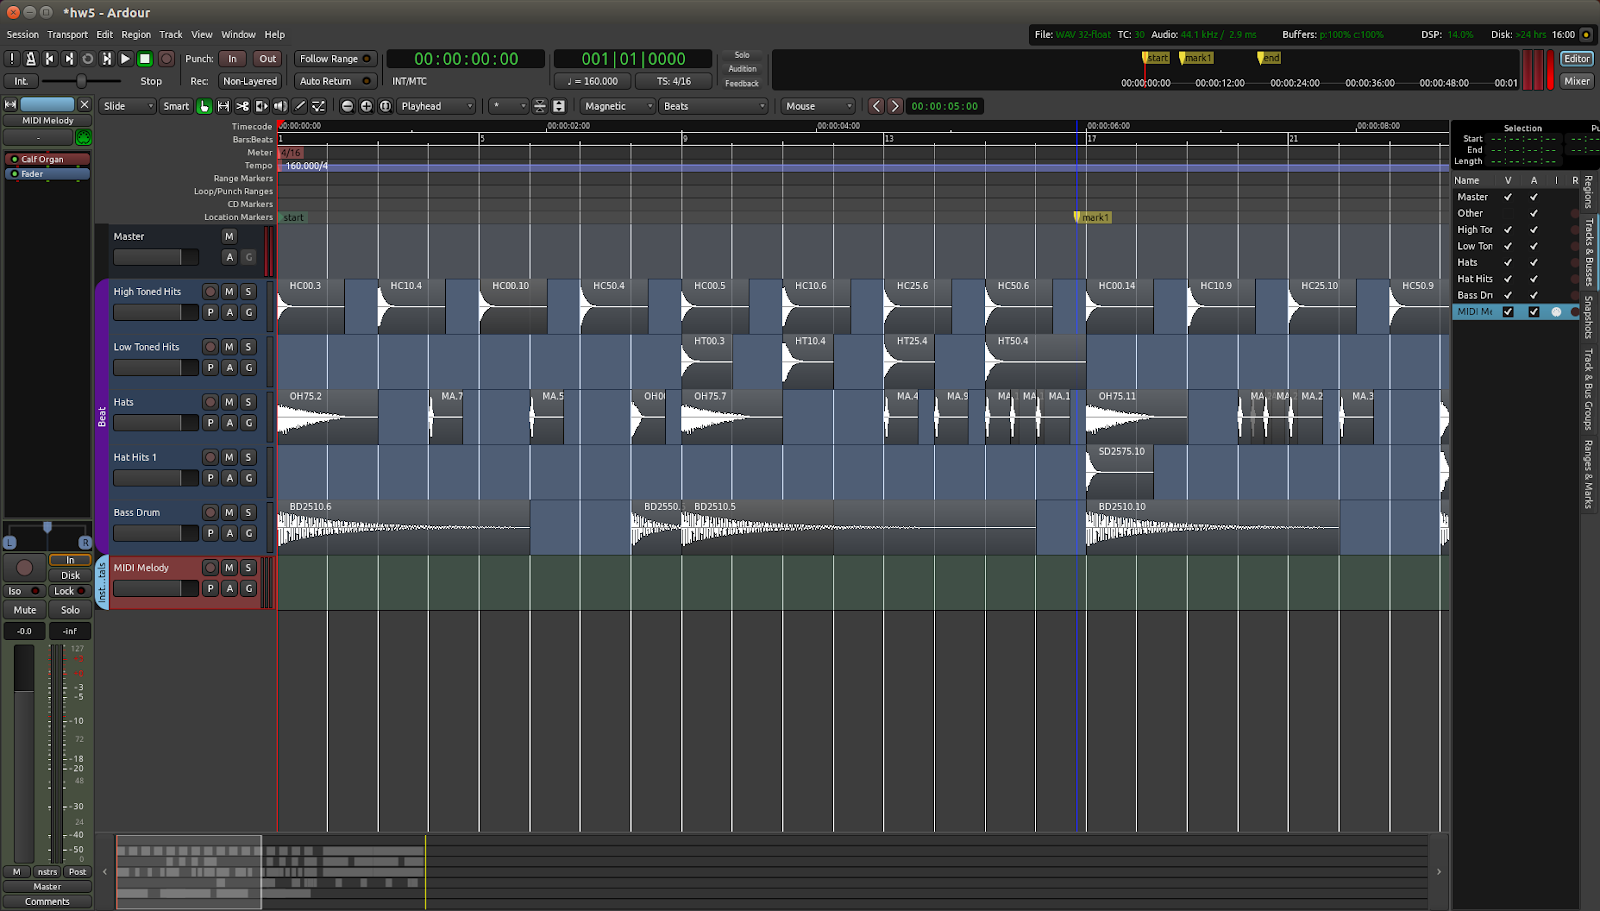Image resolution: width=1600 pixels, height=911 pixels.
Task: Solo the MIDI Melody track
Action: click(248, 567)
